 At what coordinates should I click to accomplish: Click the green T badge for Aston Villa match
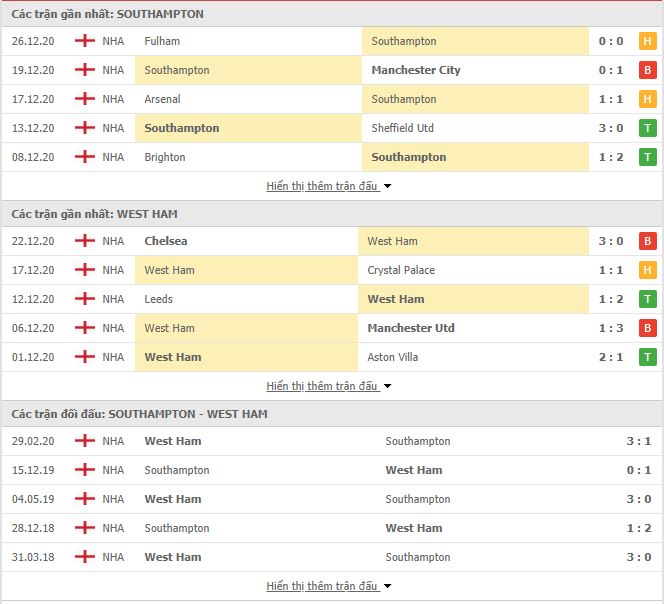[x=647, y=357]
